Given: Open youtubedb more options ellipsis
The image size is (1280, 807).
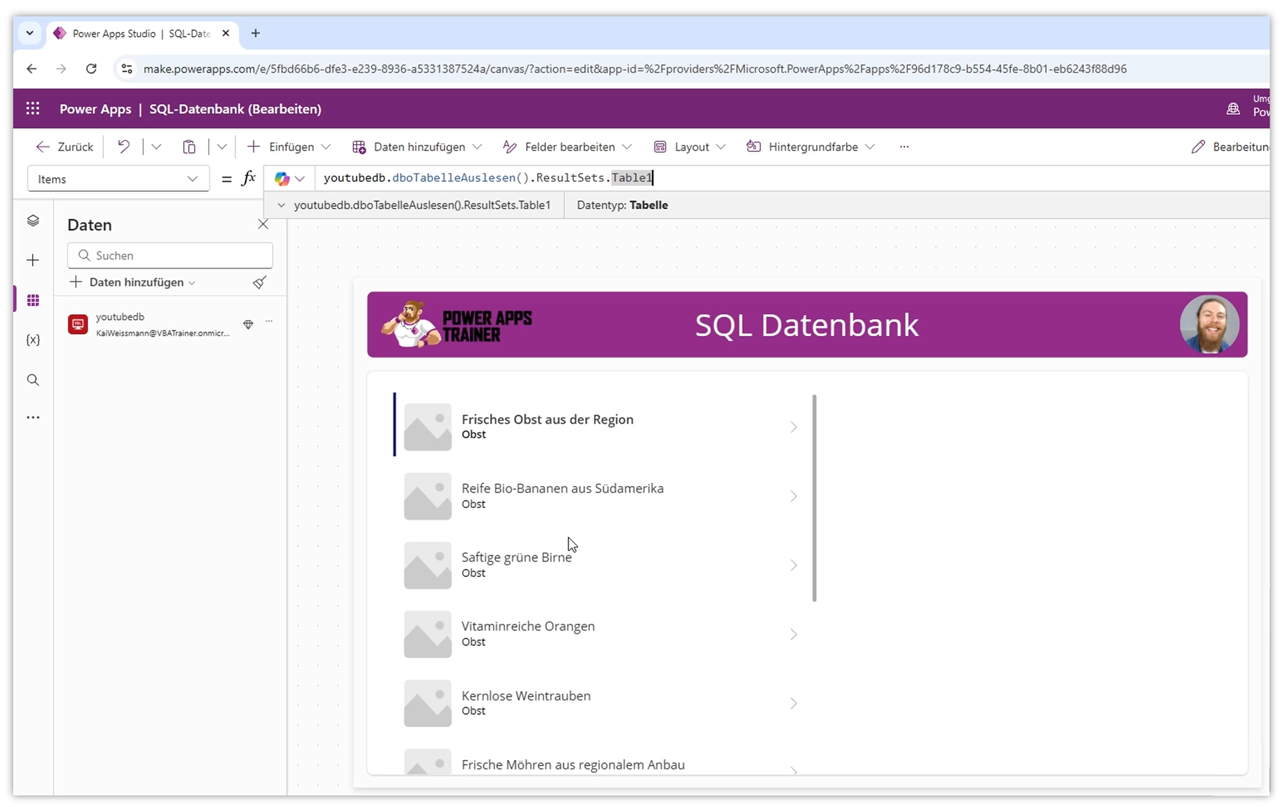Looking at the screenshot, I should pyautogui.click(x=269, y=322).
